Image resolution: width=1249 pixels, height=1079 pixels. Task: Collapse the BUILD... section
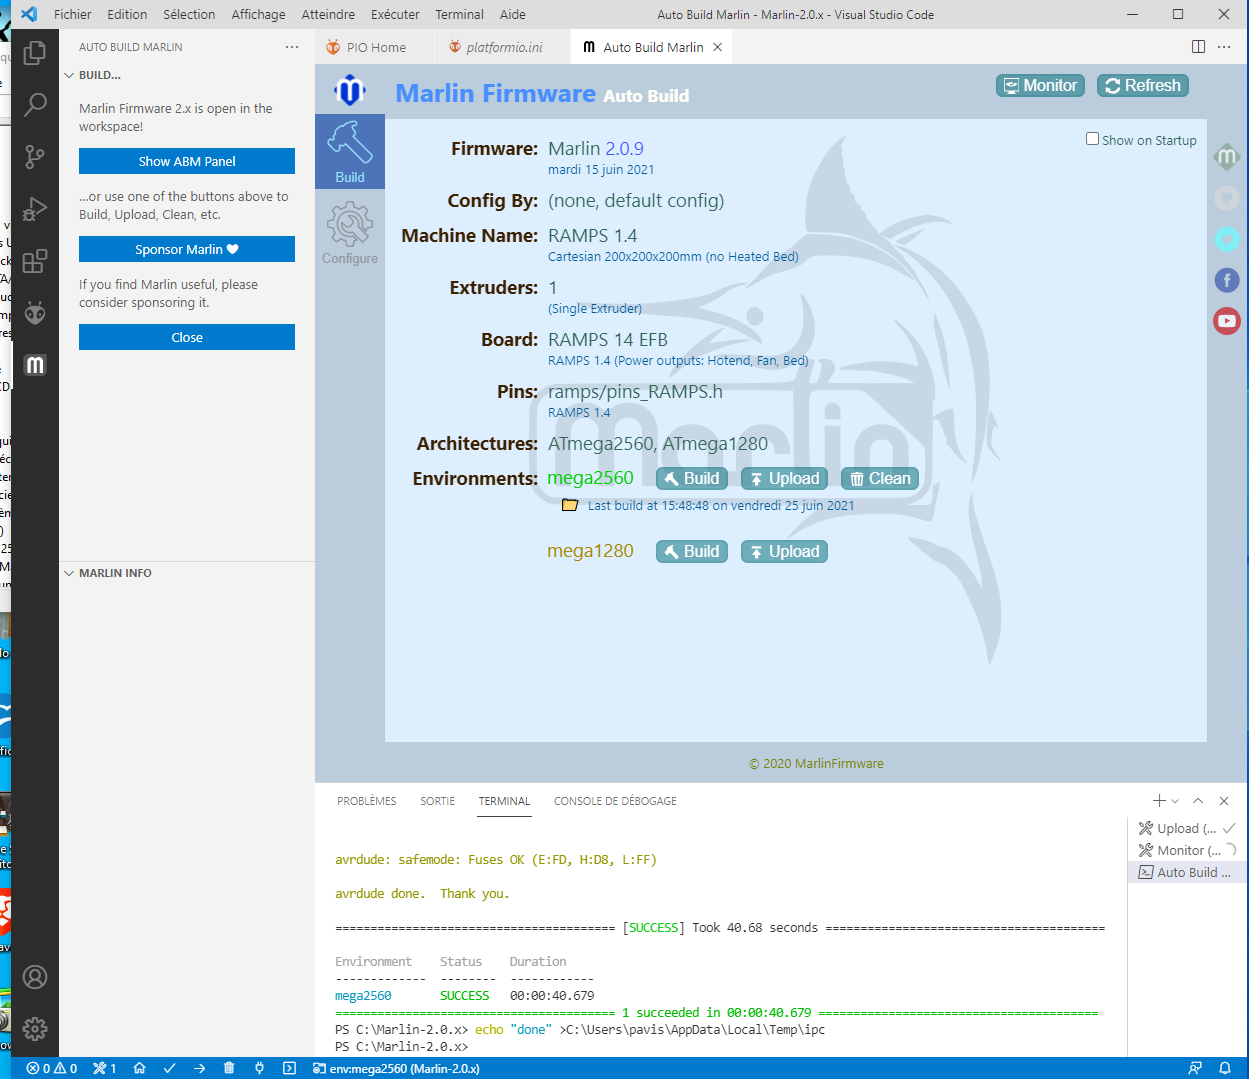[187, 75]
